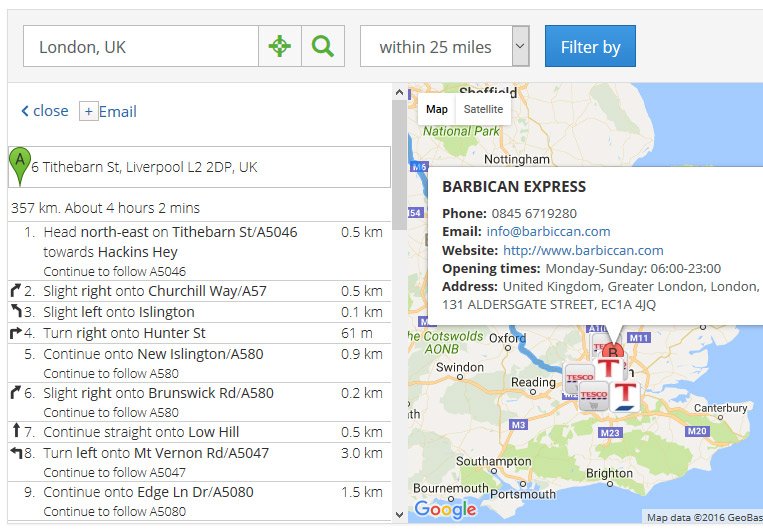Click the dropdown arrow of the distance selector

point(520,46)
